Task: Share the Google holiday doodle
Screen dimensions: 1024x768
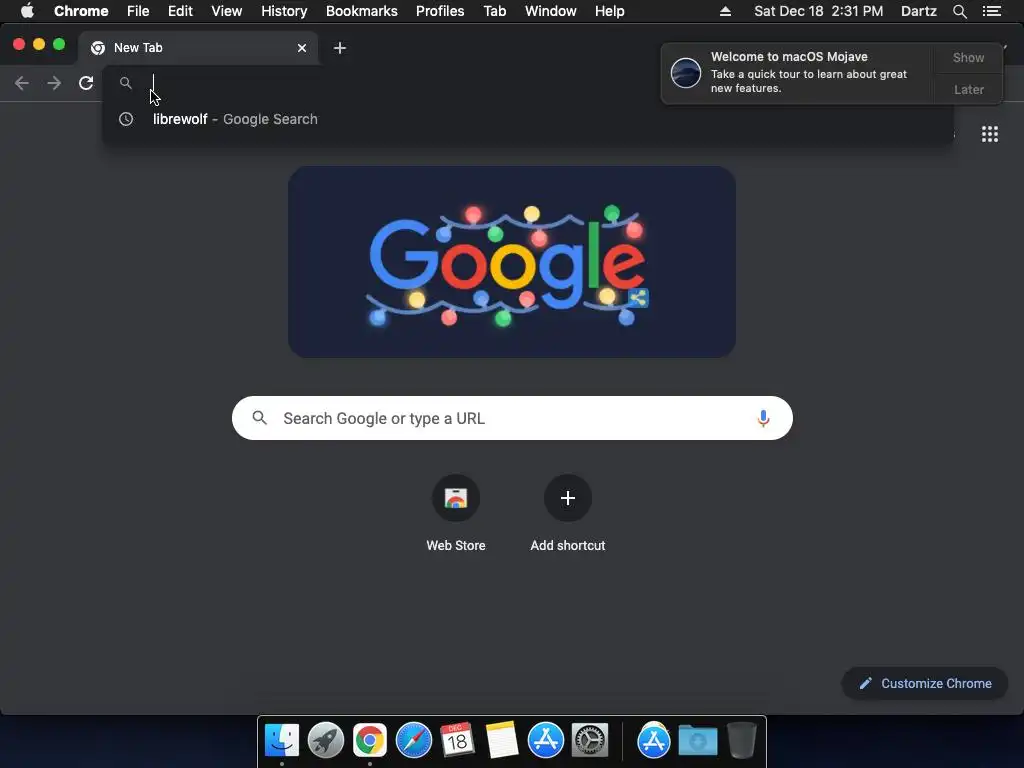Action: pos(638,298)
